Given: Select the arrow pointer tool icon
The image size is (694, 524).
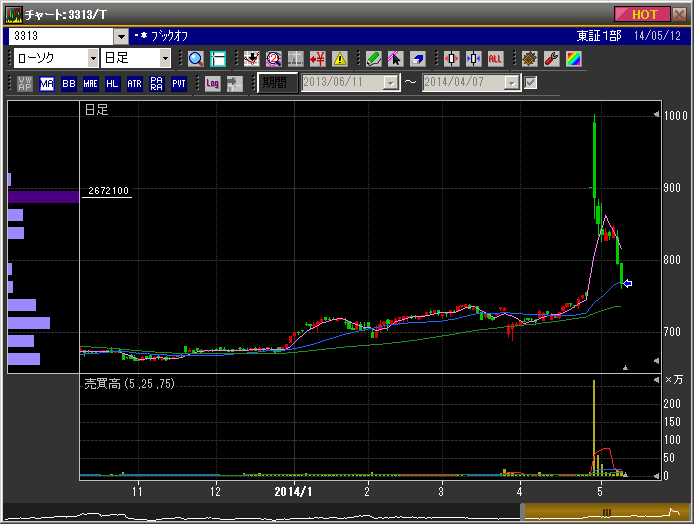Looking at the screenshot, I should (x=396, y=59).
